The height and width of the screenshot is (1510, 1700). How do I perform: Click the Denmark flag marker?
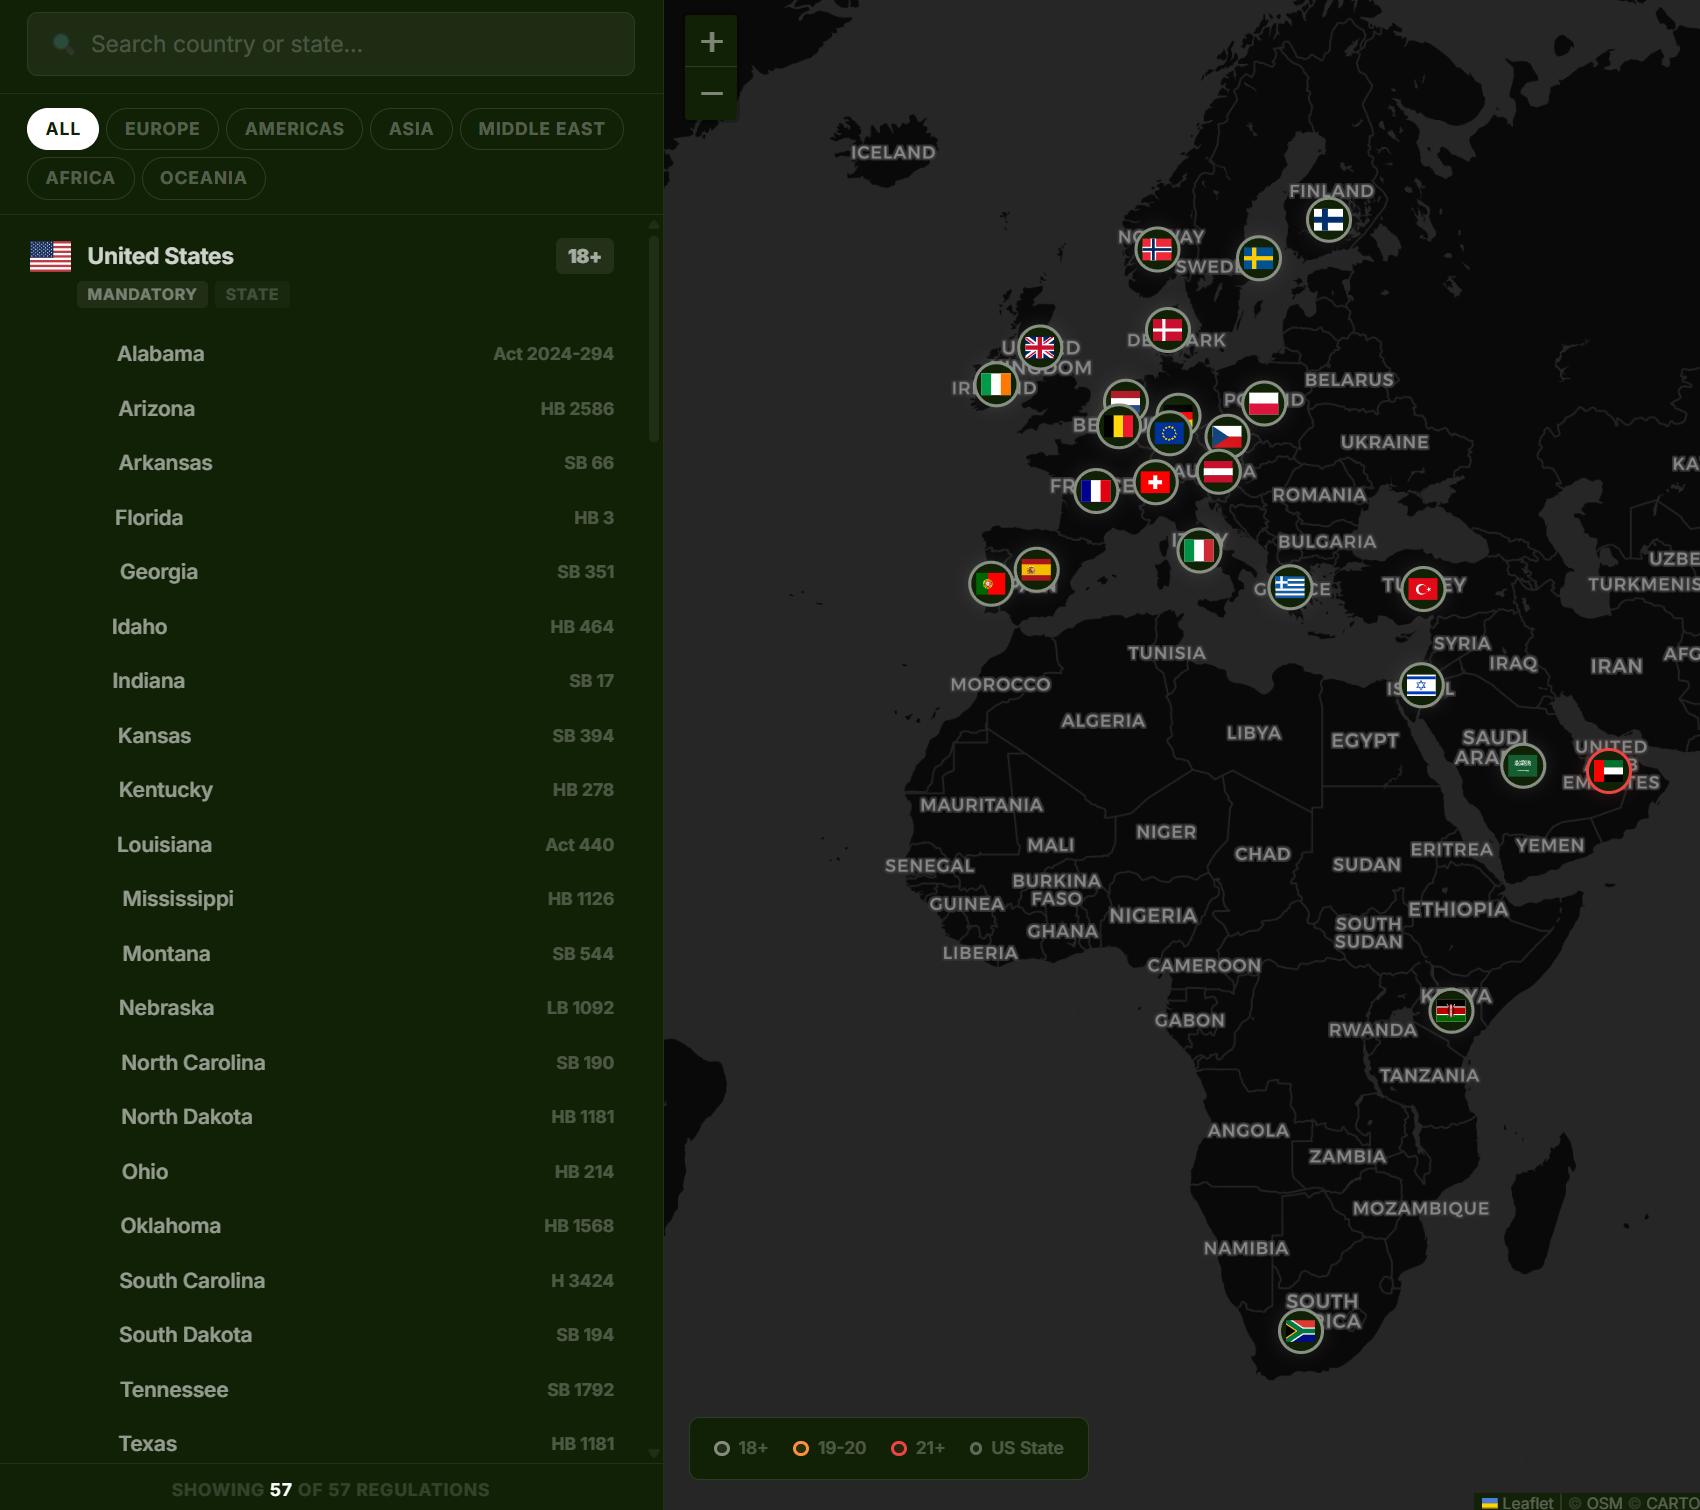[x=1167, y=330]
